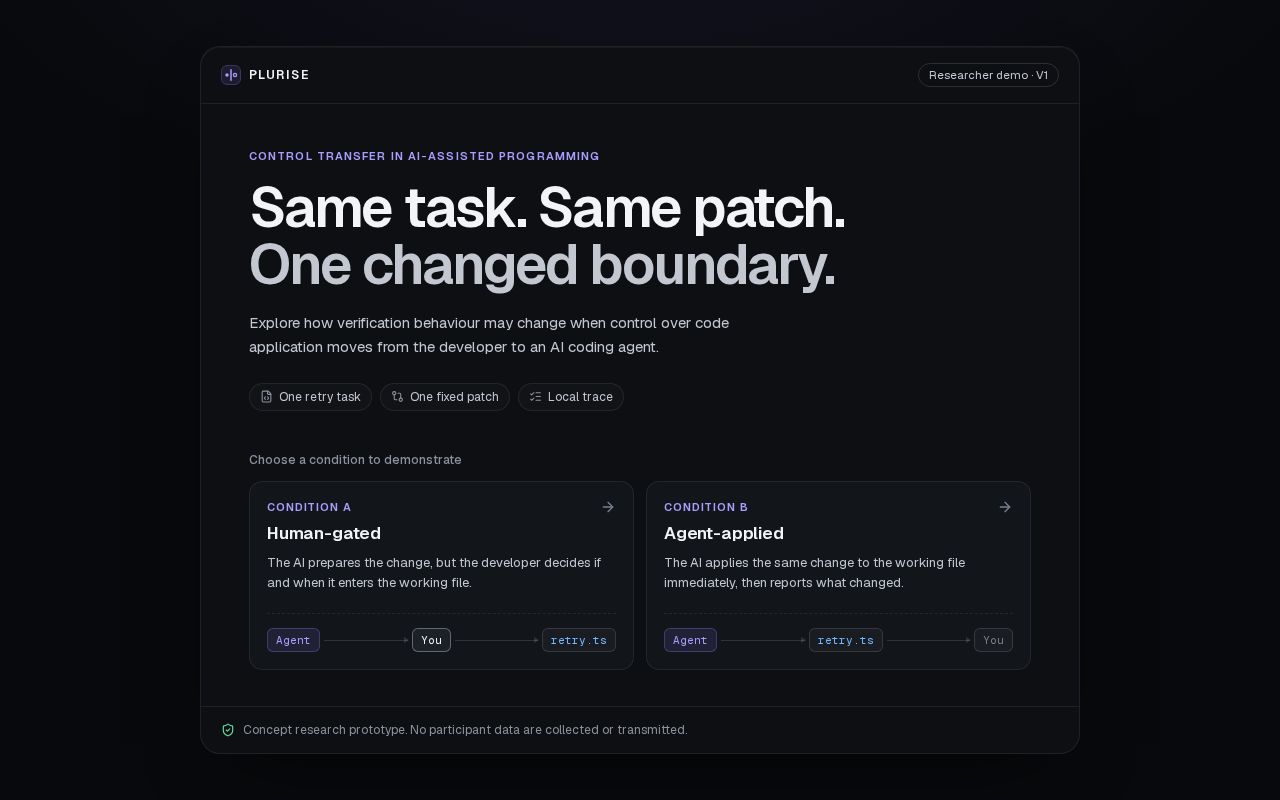1280x800 pixels.
Task: Click the checklist icon in Local trace
Action: point(535,397)
